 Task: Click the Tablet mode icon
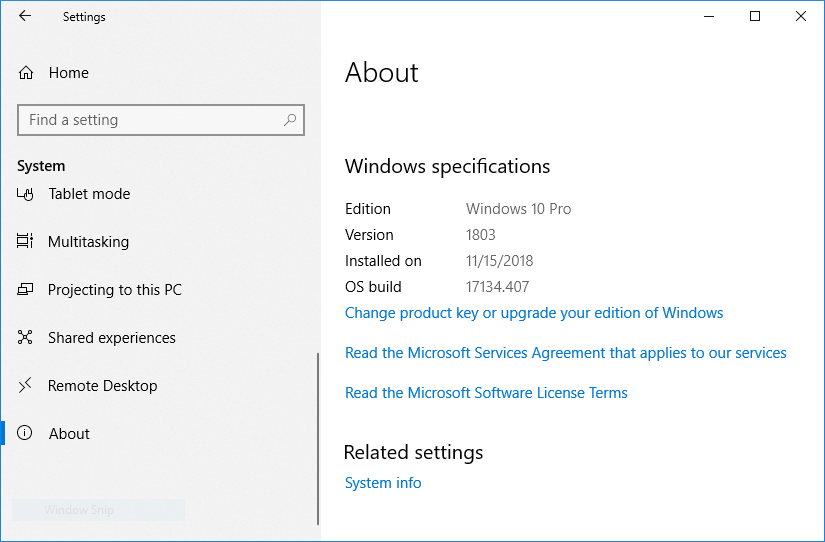[25, 194]
